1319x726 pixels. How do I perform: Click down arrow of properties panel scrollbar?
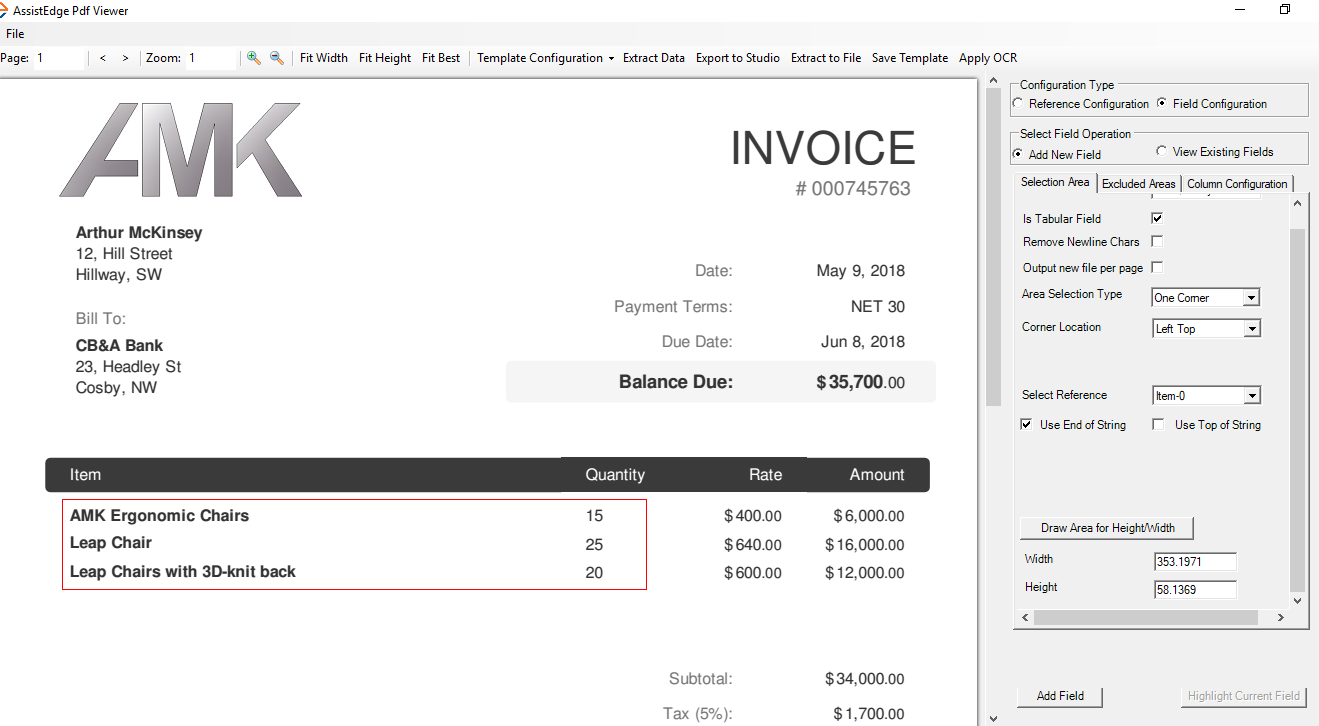click(x=1298, y=601)
